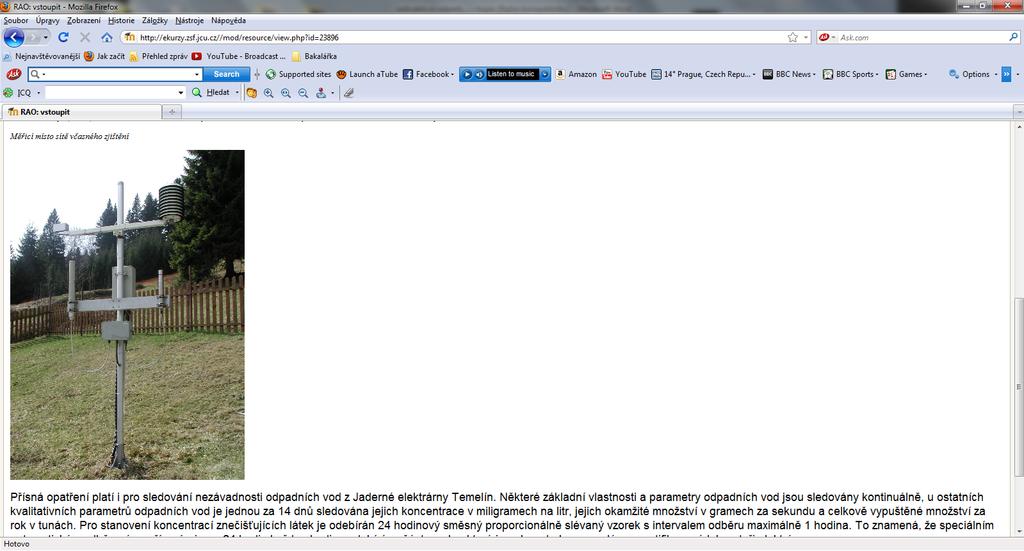
Task: Zoom in with the plus magnifier on the ICQ toolbar
Action: tap(268, 93)
